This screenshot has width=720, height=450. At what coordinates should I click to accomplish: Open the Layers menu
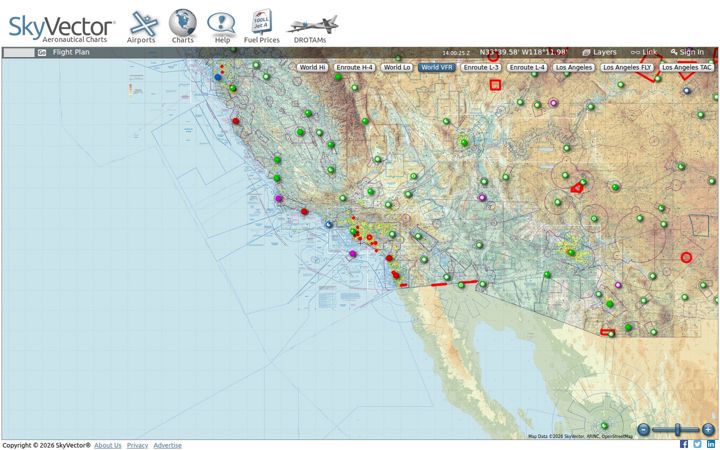click(x=599, y=52)
